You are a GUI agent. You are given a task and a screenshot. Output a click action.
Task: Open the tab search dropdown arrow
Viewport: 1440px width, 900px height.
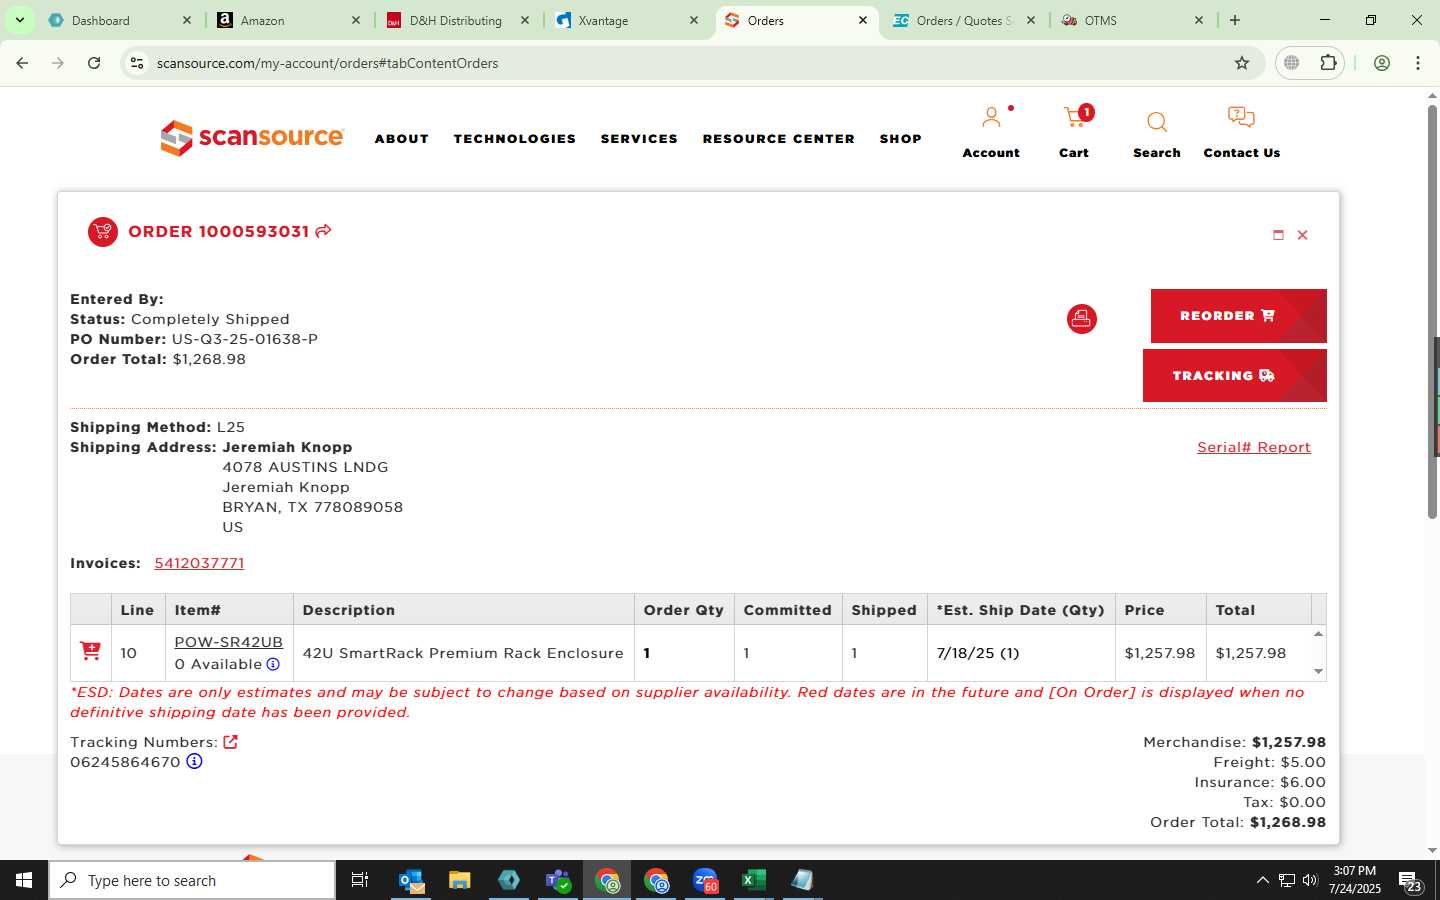point(19,20)
